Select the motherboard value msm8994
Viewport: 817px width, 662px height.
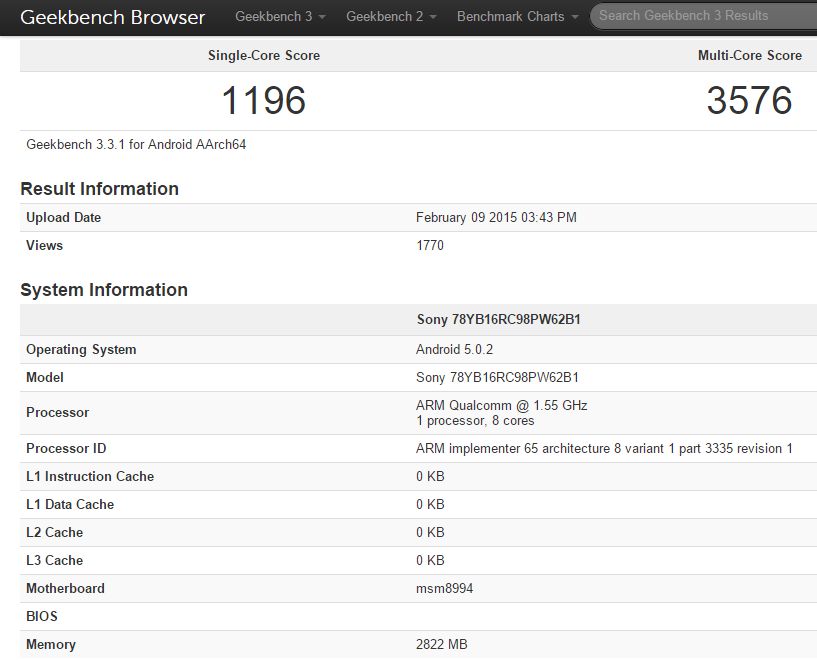point(444,589)
